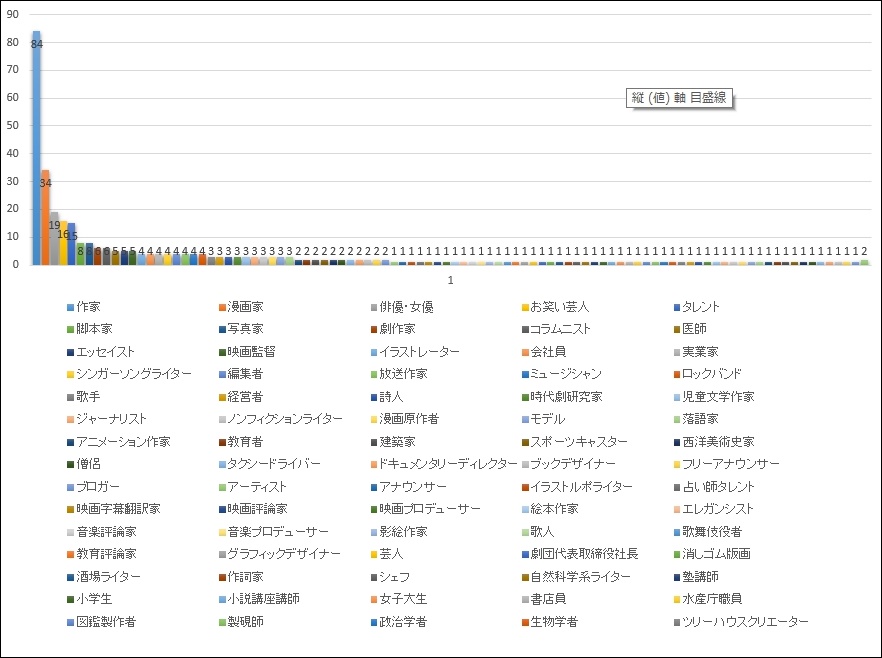Select the gray bar labeled 19

pos(54,238)
